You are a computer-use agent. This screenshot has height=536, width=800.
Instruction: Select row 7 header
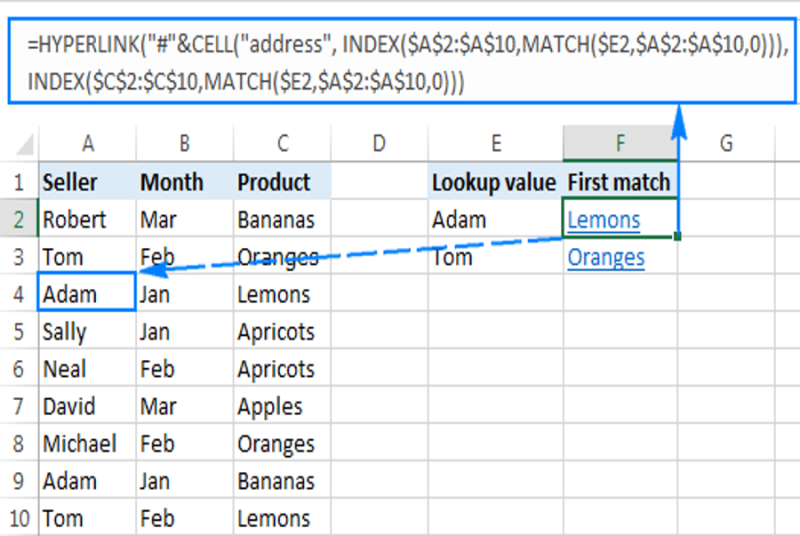click(x=19, y=406)
